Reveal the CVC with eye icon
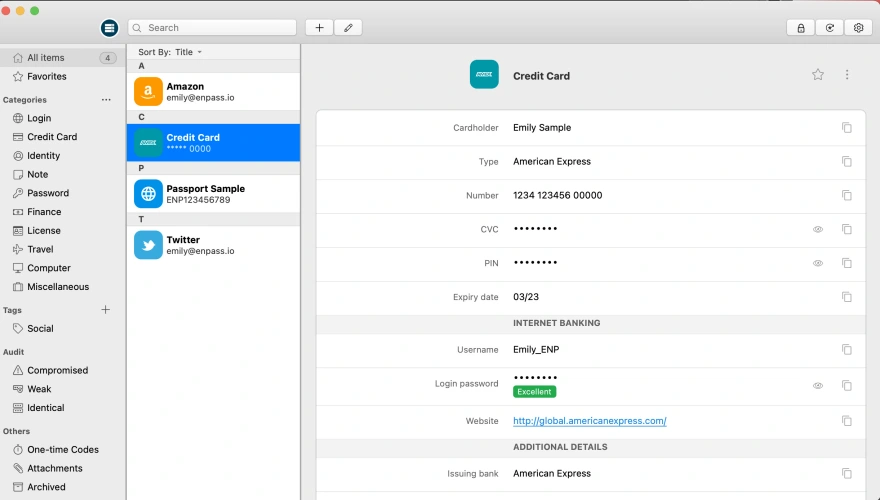880x500 pixels. 818,230
